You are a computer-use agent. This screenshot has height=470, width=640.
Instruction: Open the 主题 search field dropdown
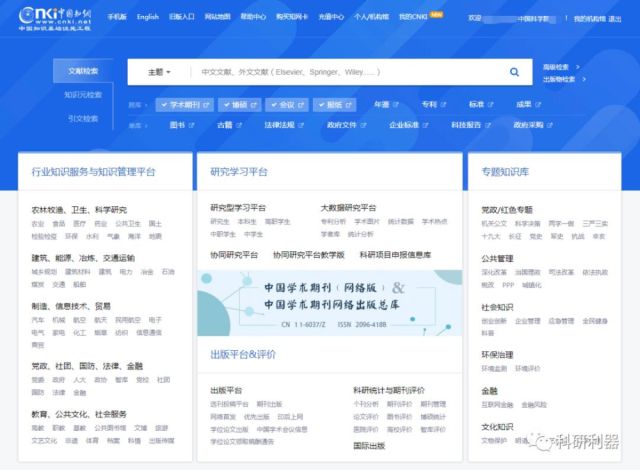tap(159, 72)
